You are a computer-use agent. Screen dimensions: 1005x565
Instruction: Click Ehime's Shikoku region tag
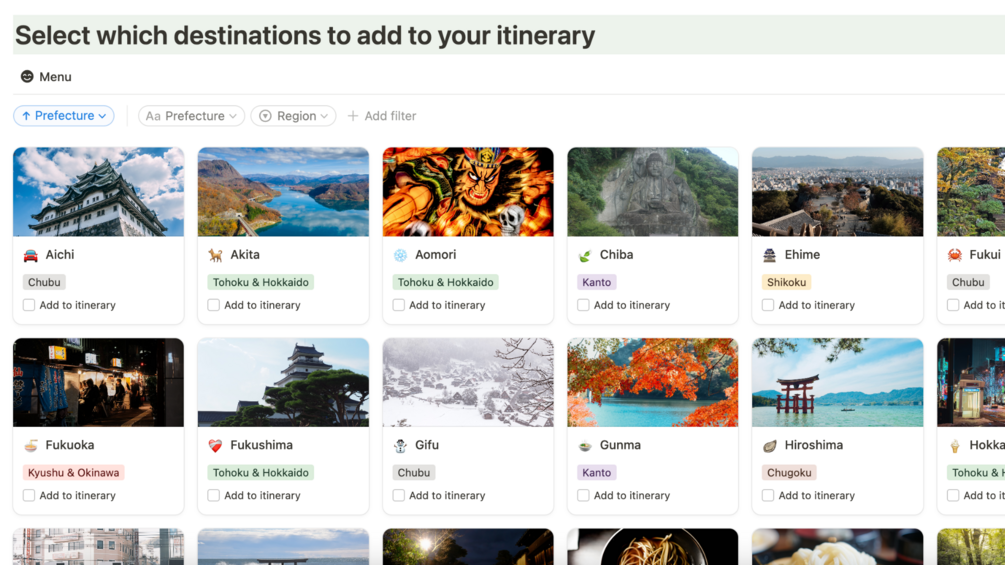tap(786, 282)
